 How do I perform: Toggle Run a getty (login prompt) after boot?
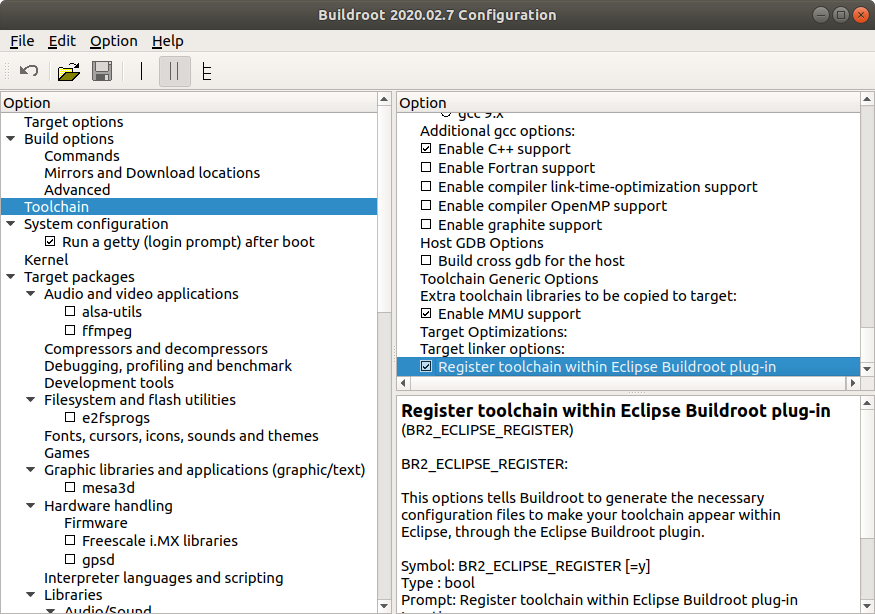pyautogui.click(x=50, y=242)
